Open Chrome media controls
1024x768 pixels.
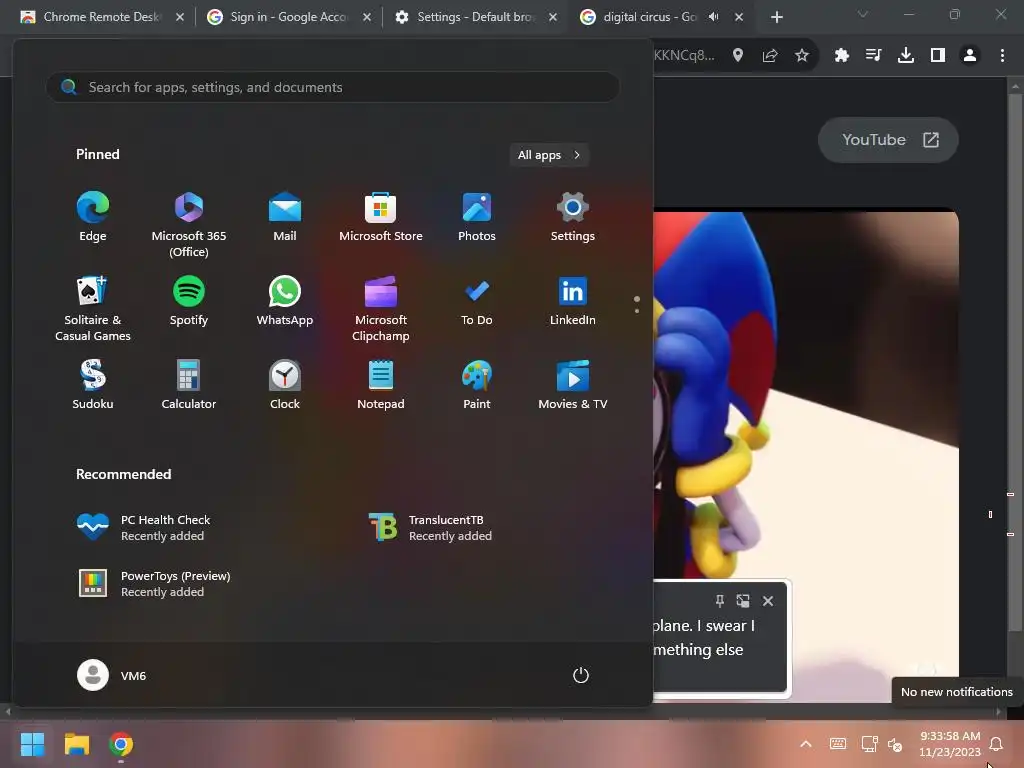coord(874,56)
